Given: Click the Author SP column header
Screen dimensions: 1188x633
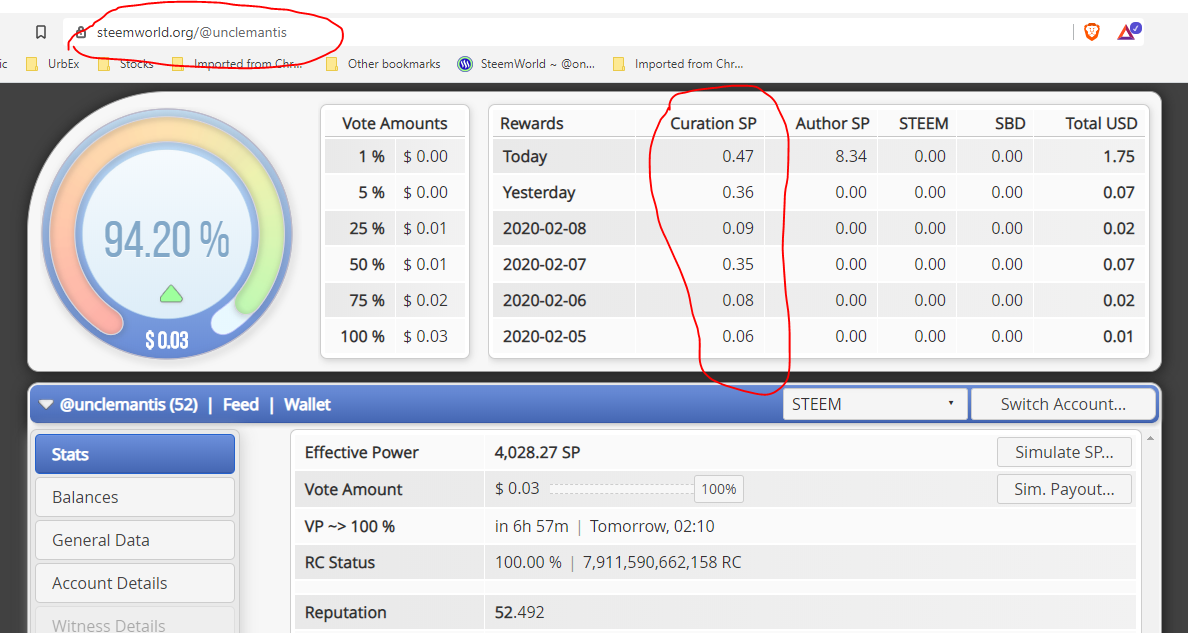Looking at the screenshot, I should 832,123.
